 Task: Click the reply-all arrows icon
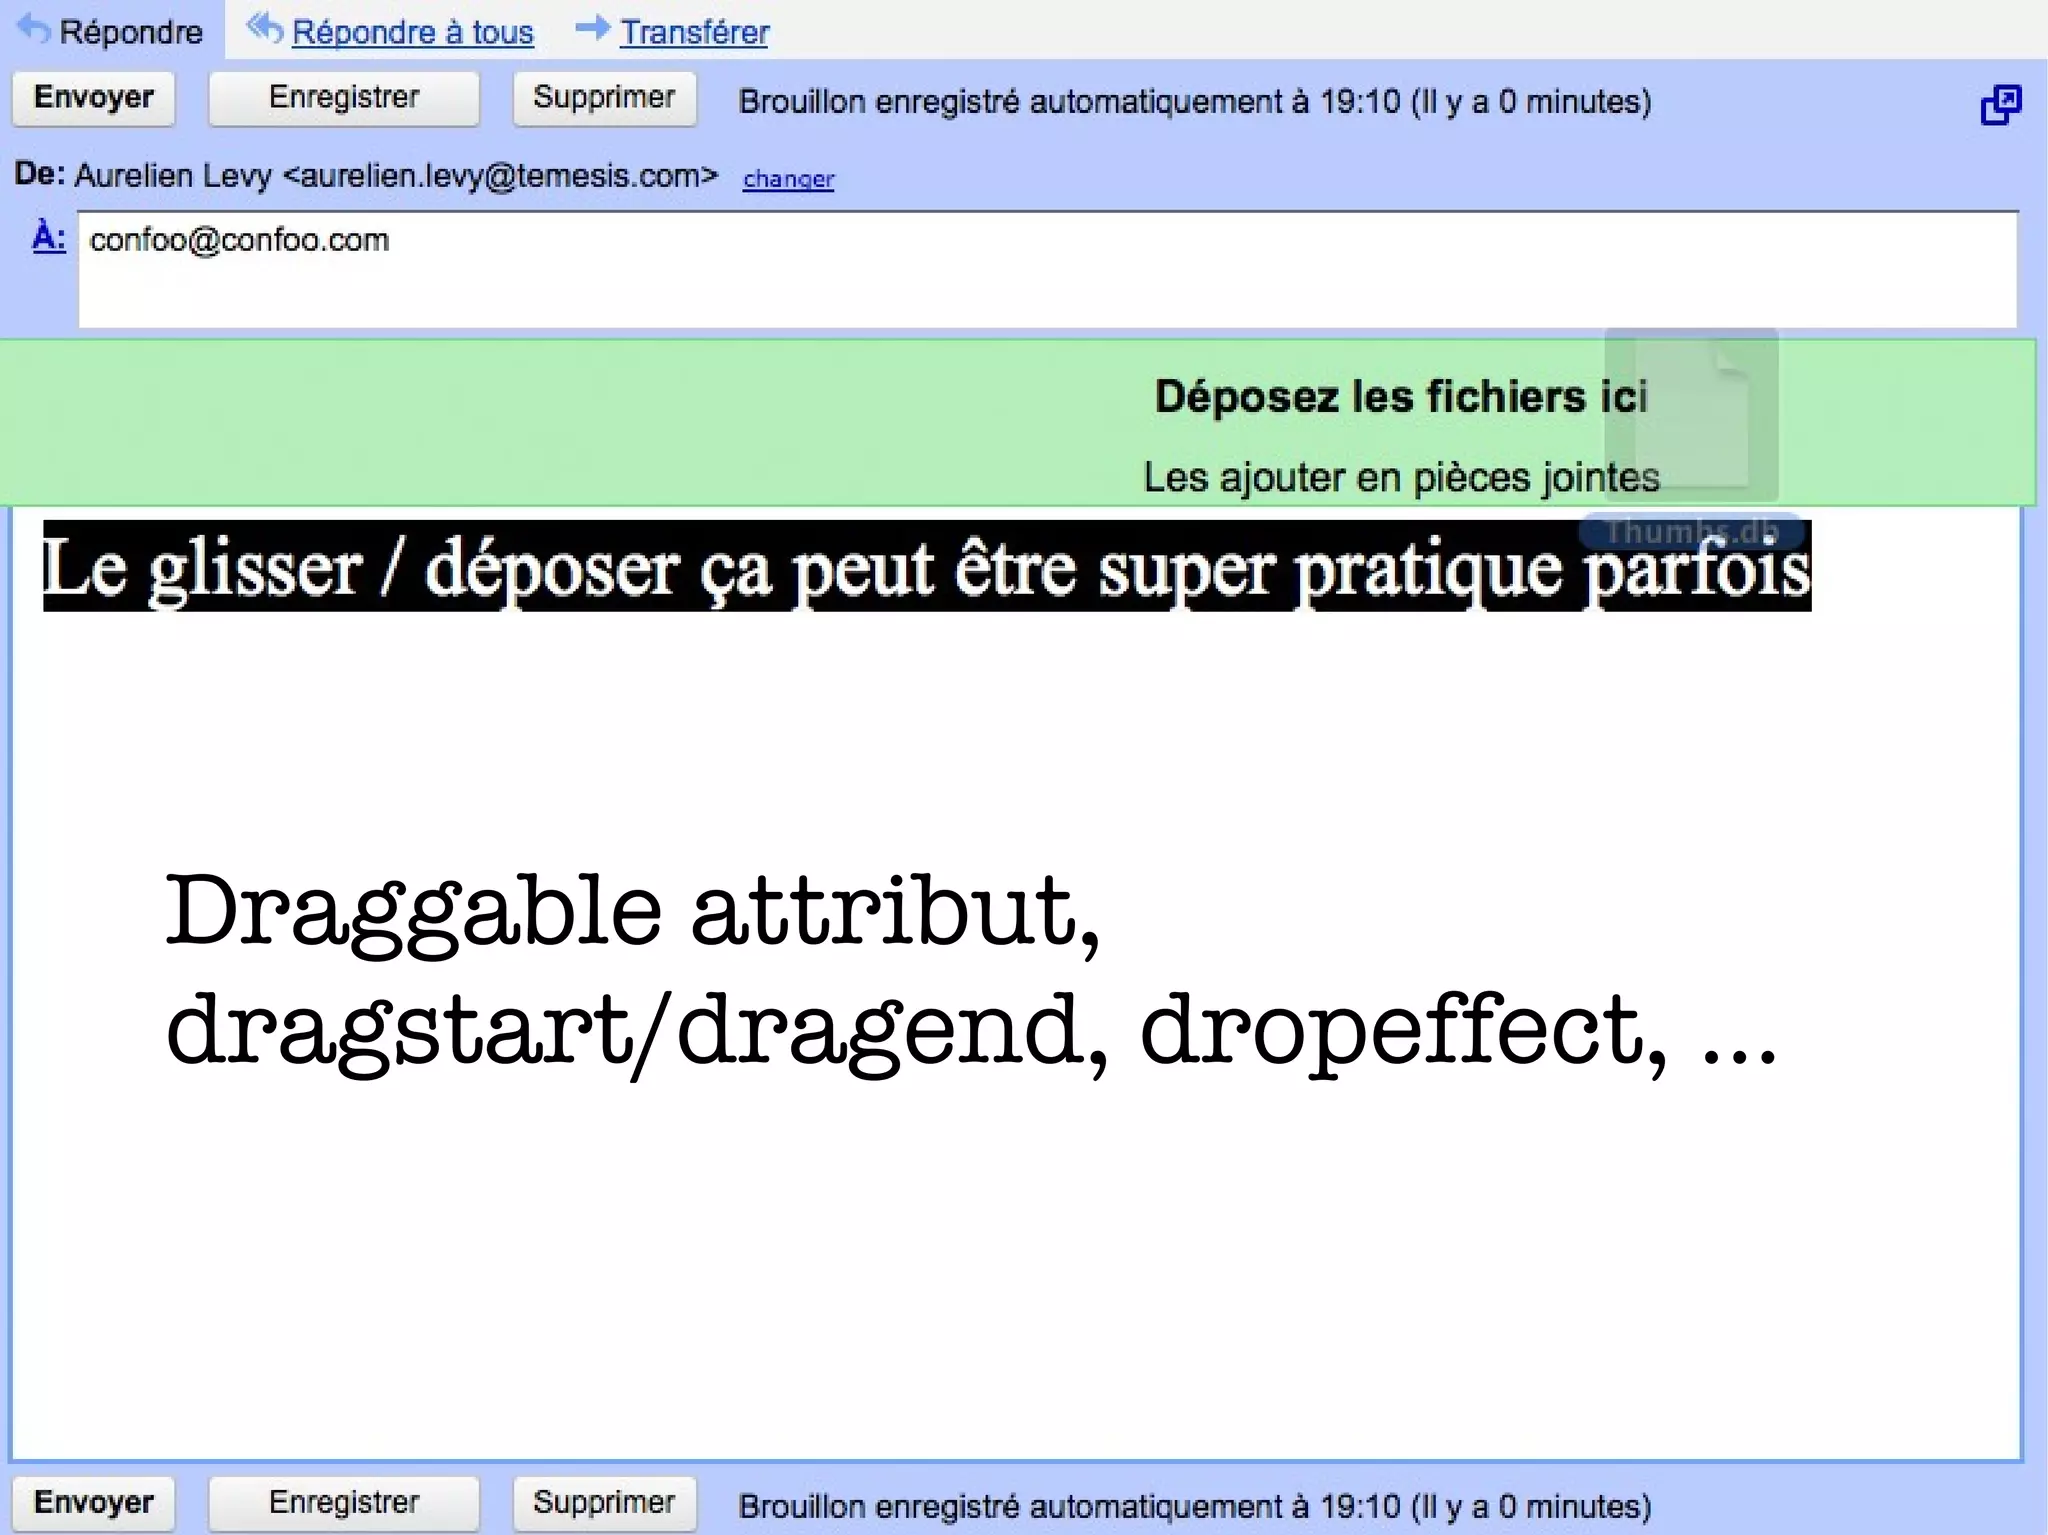coord(264,27)
